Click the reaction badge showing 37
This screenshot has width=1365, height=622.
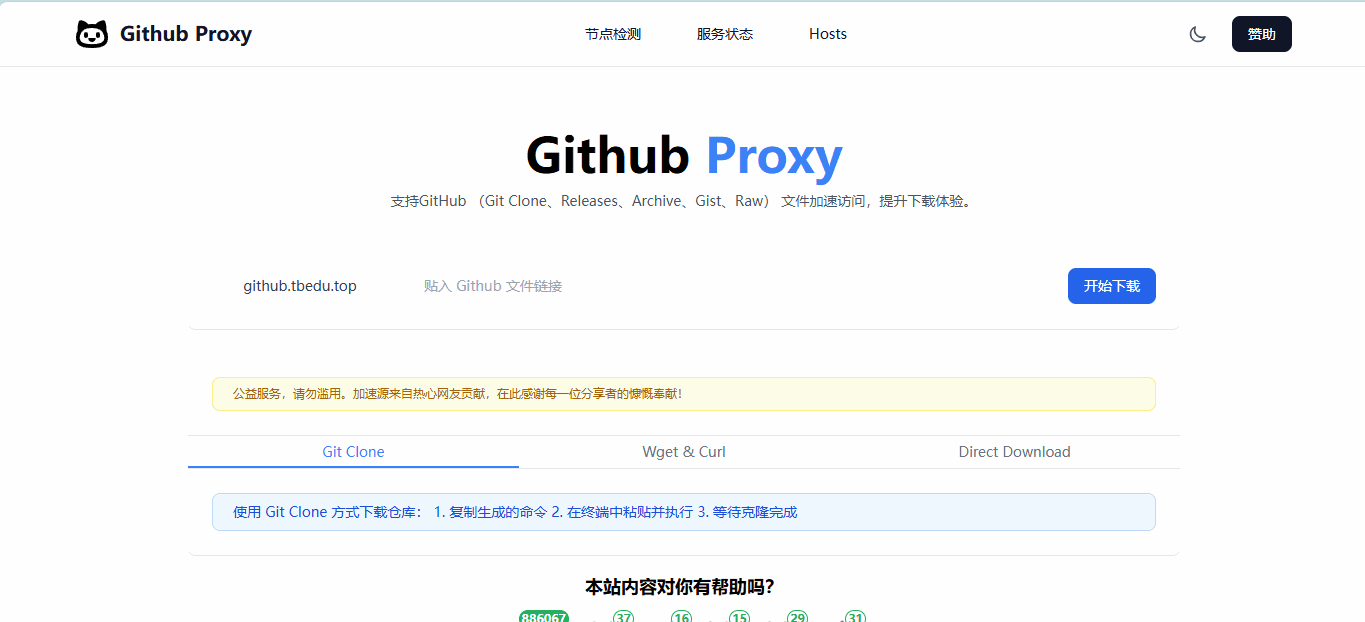tap(624, 617)
